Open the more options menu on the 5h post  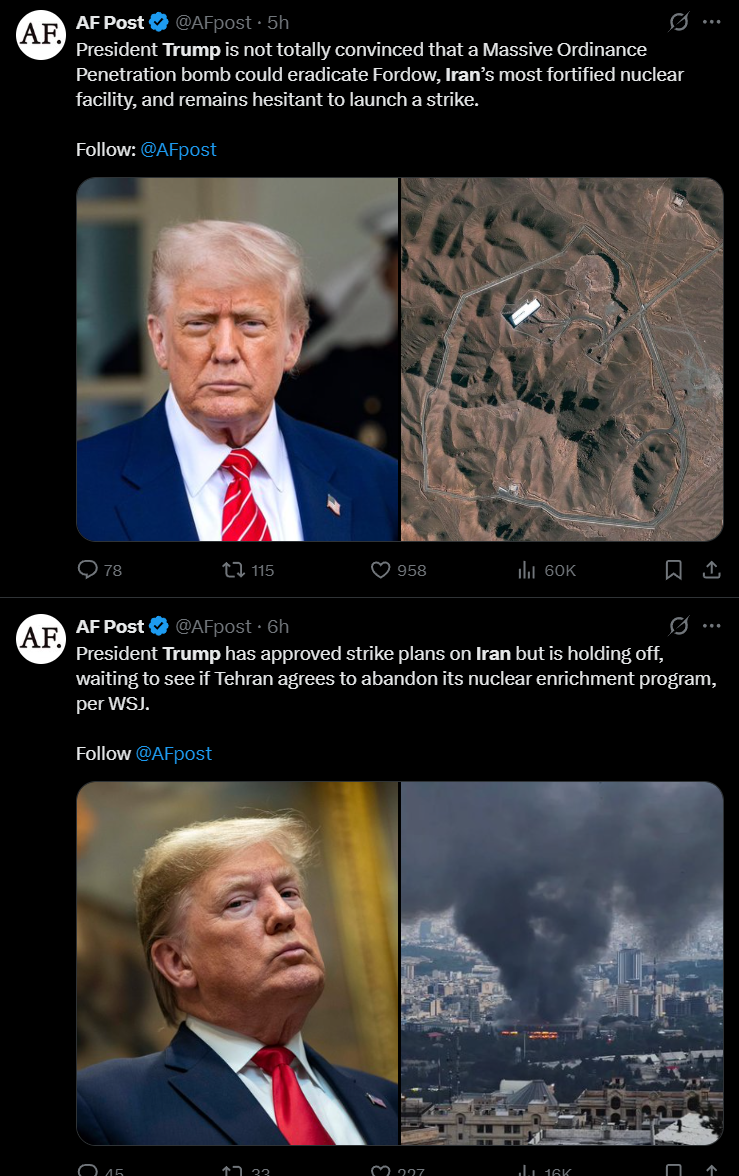coord(712,22)
